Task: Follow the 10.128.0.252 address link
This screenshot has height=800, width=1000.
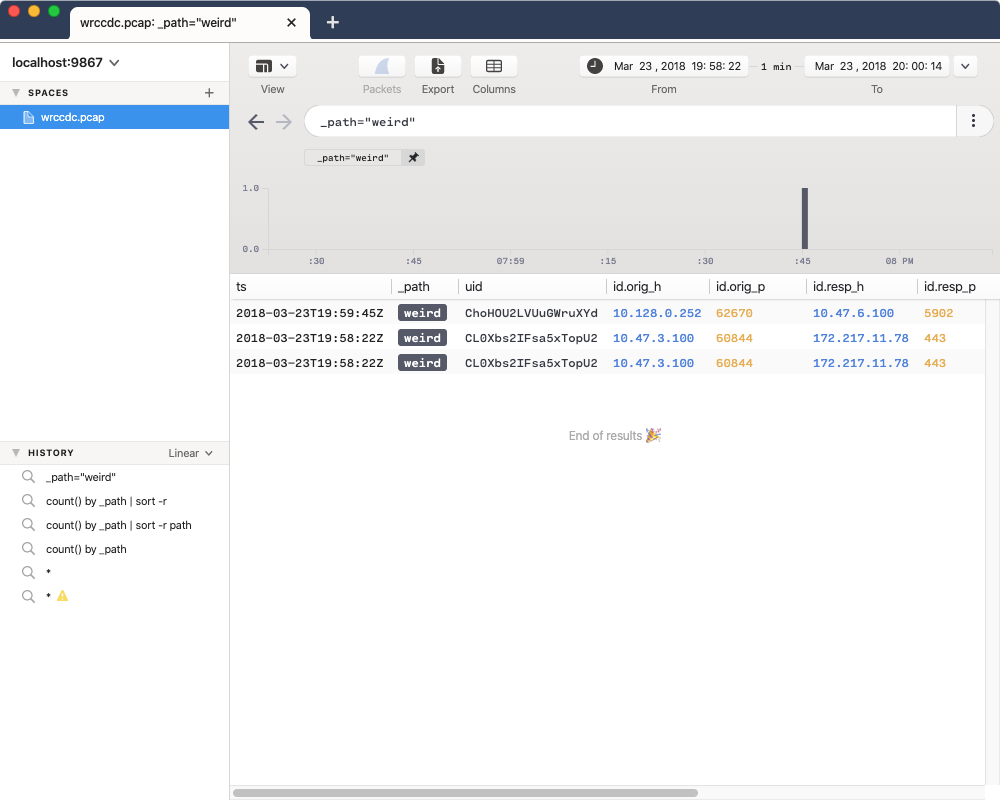Action: click(x=656, y=313)
